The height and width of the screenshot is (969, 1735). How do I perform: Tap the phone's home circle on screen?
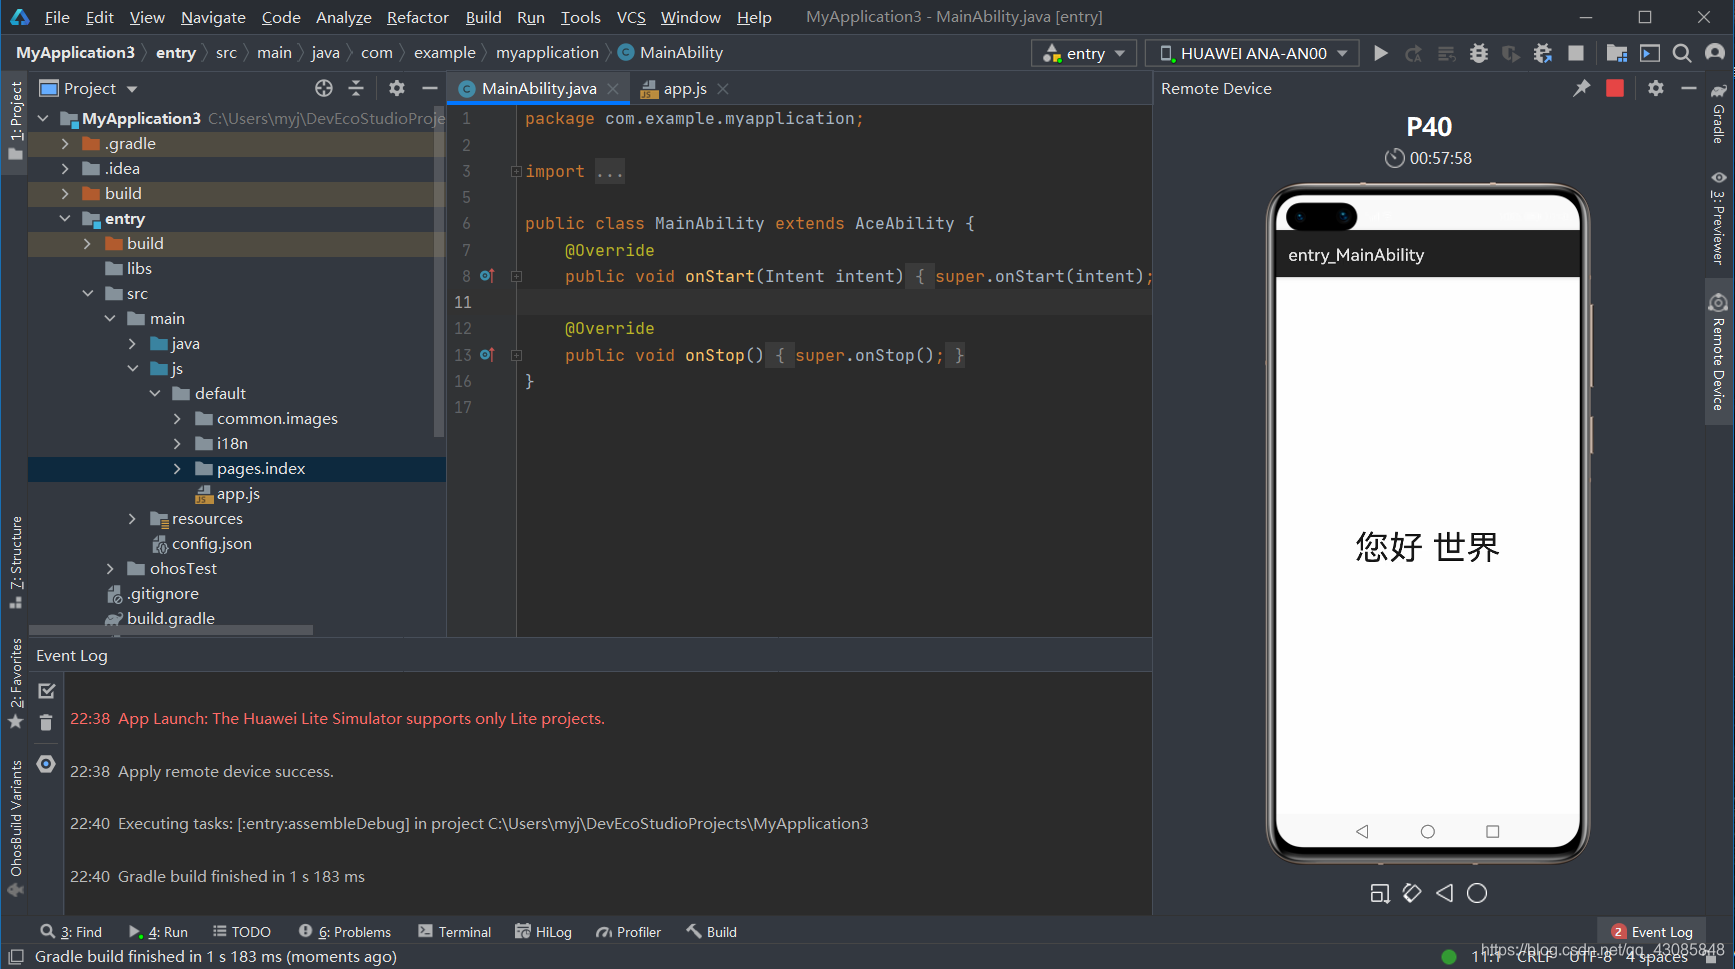tap(1427, 831)
